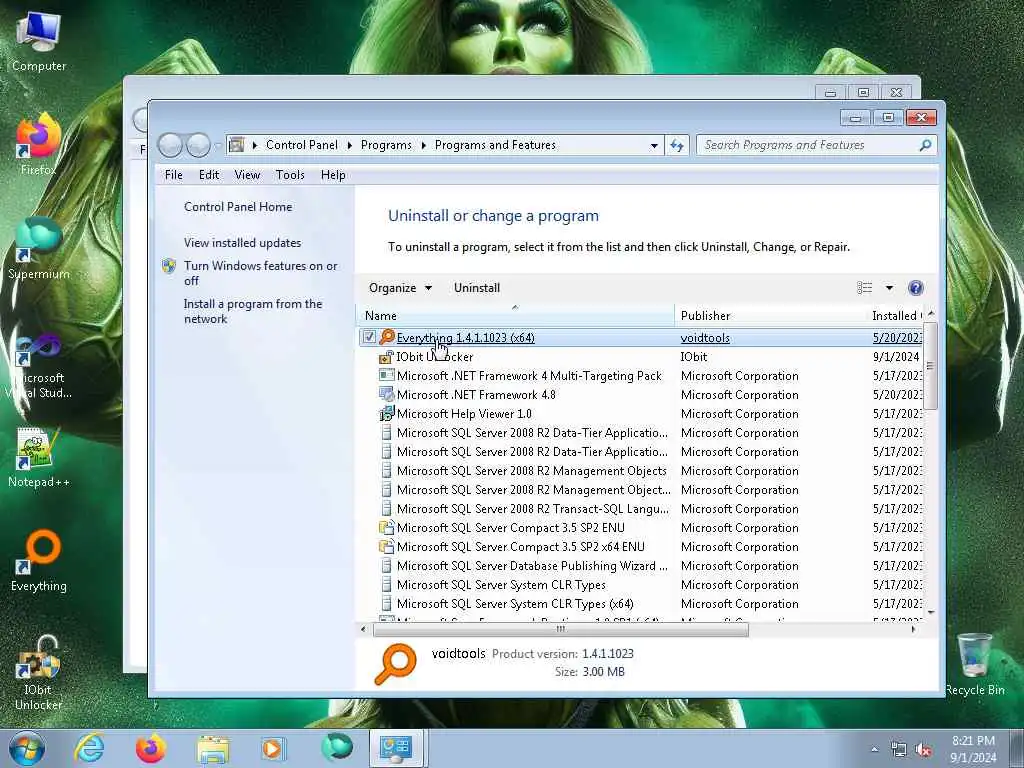Click the taskbar clock showing 8:21 PM
Viewport: 1024px width, 768px height.
tap(973, 749)
